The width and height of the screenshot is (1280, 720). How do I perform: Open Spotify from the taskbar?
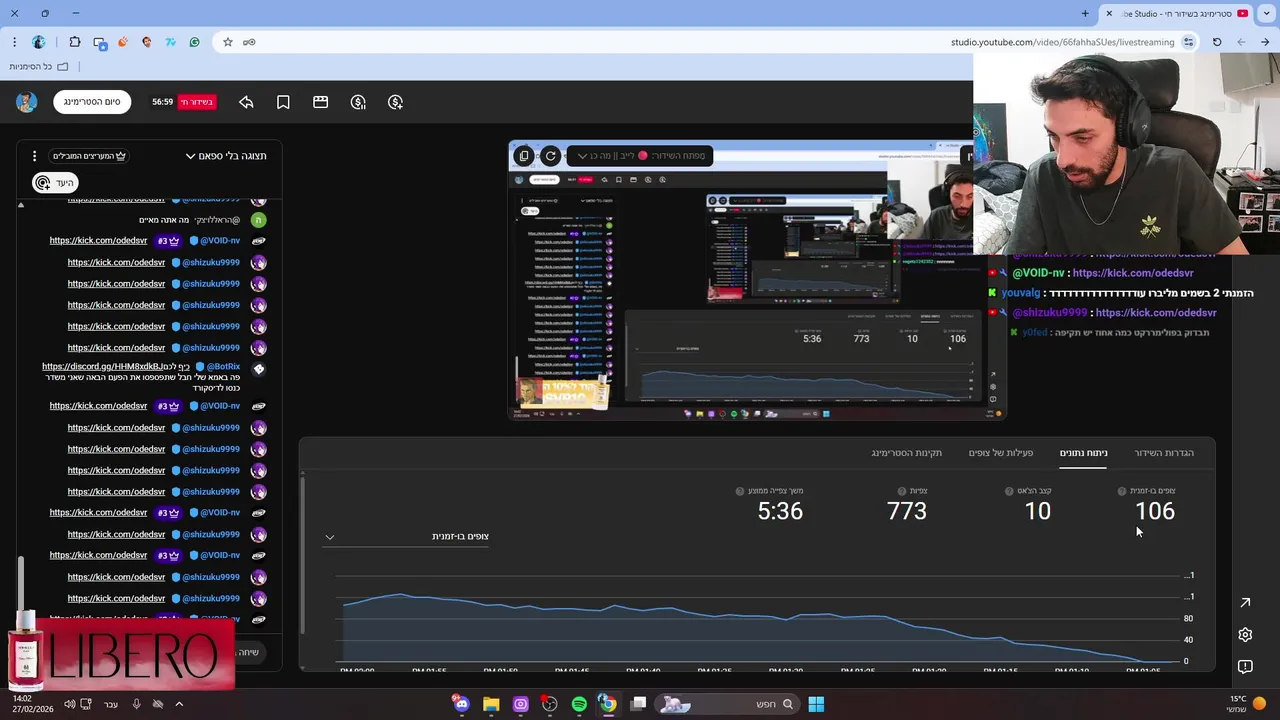click(579, 704)
